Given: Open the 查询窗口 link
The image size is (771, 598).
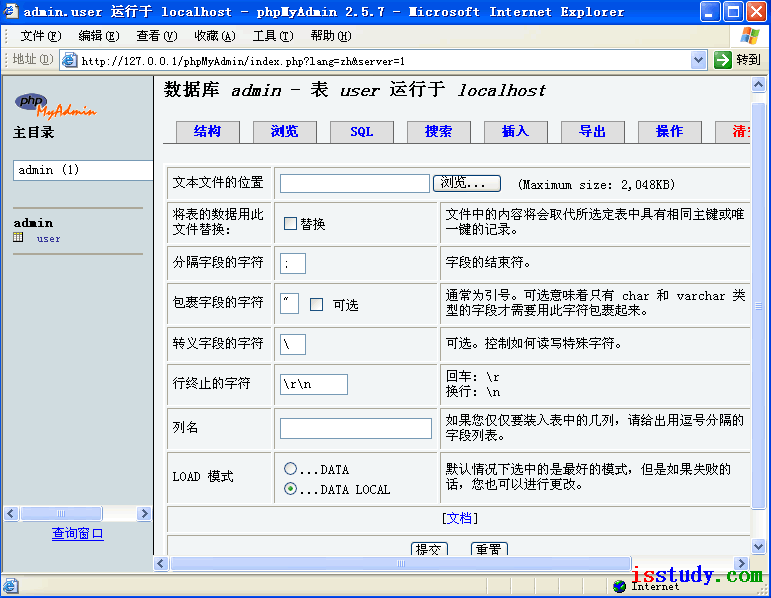Looking at the screenshot, I should [78, 534].
